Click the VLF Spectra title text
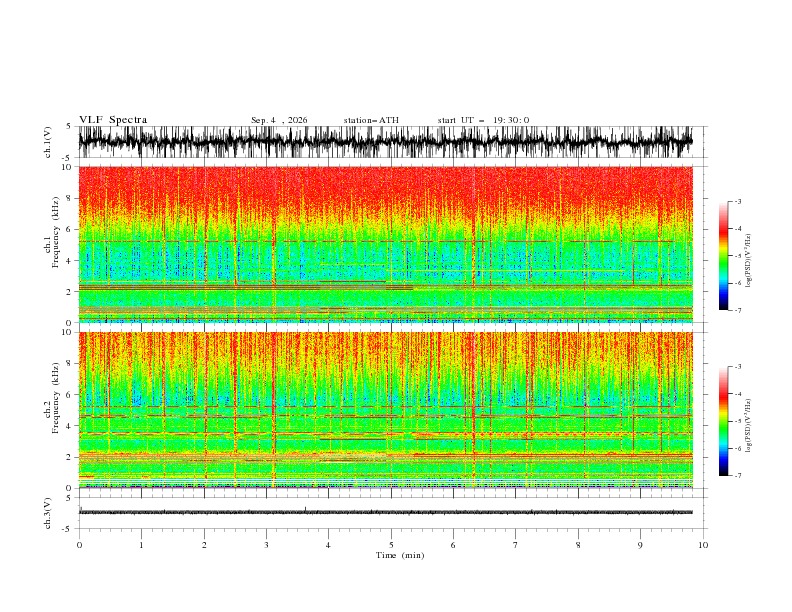This screenshot has height=612, width=792. 113,120
